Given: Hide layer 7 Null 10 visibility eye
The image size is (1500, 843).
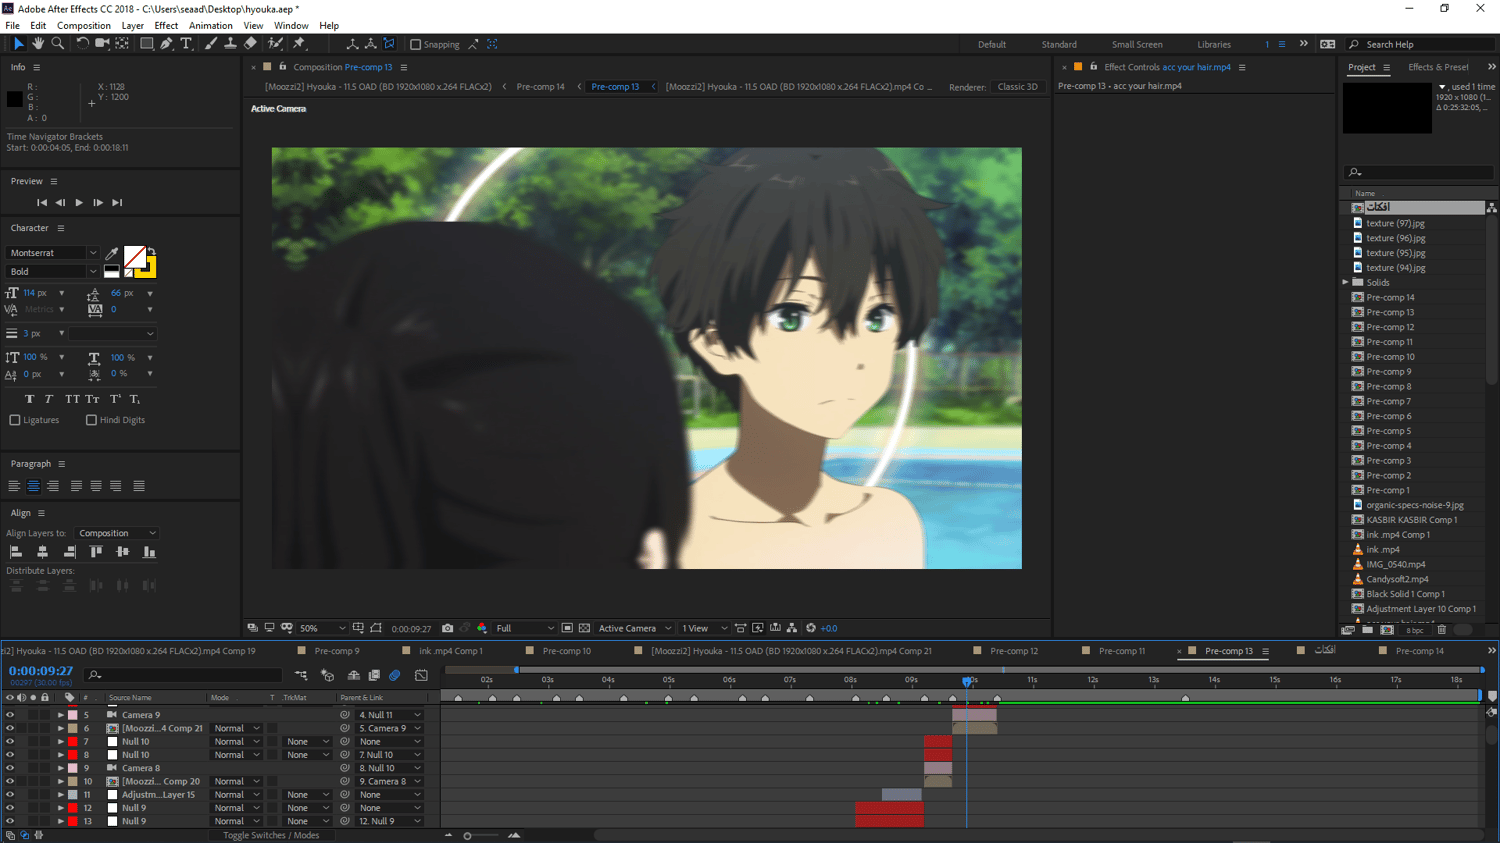Looking at the screenshot, I should coord(10,742).
